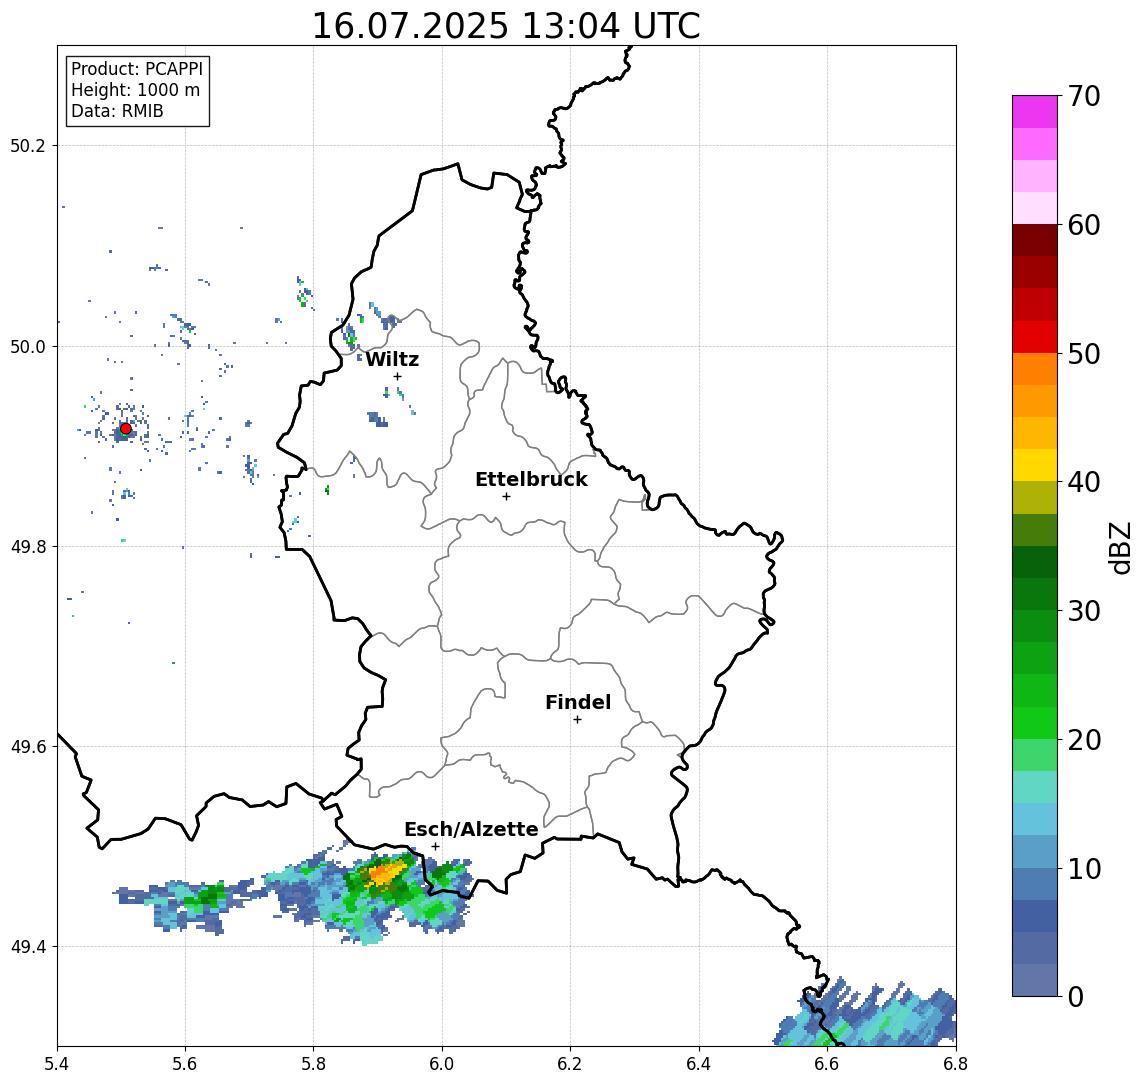This screenshot has height=1084, width=1145.
Task: Click the magenta swatch at colorbar top
Action: coord(1035,112)
